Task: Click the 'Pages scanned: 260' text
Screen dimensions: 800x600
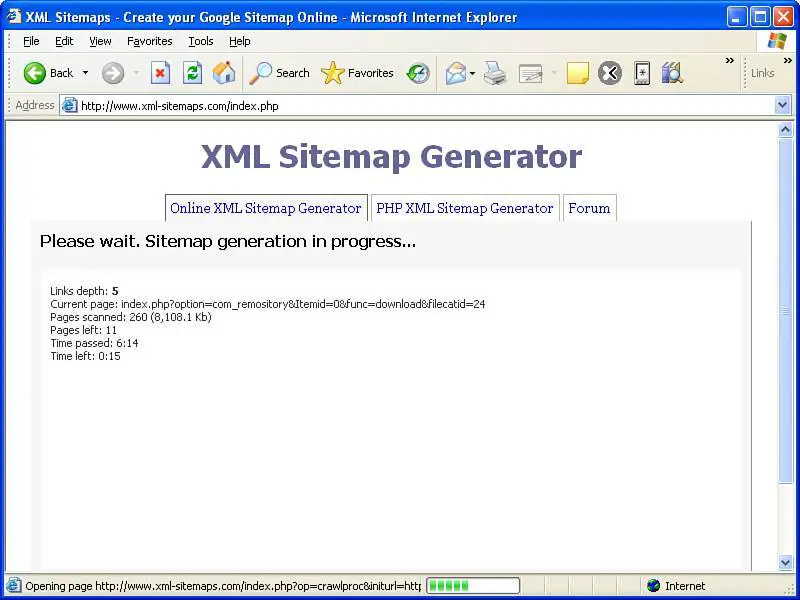Action: click(131, 317)
